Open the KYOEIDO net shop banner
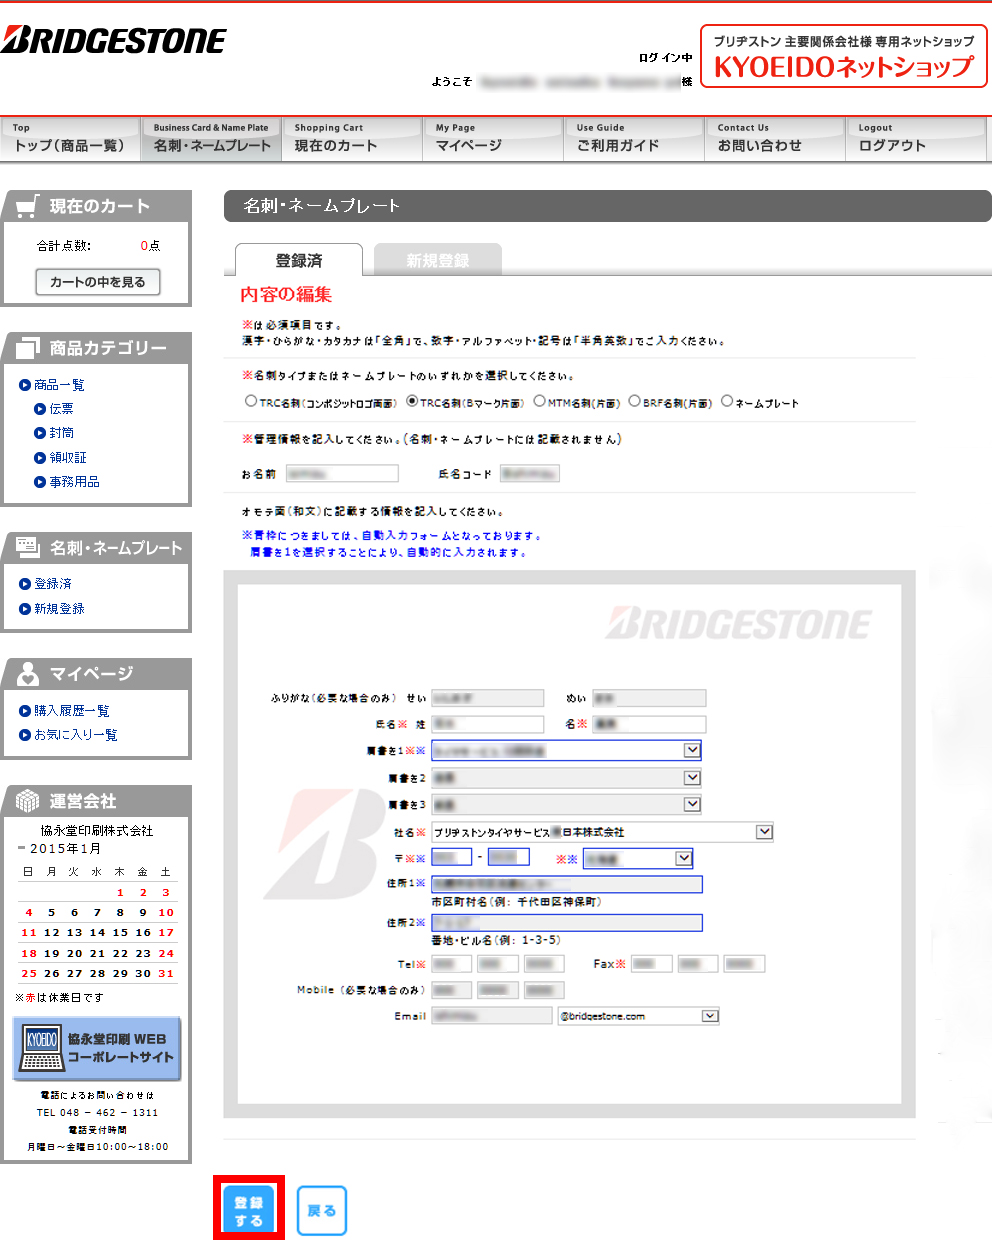Viewport: 992px width, 1240px height. [843, 57]
